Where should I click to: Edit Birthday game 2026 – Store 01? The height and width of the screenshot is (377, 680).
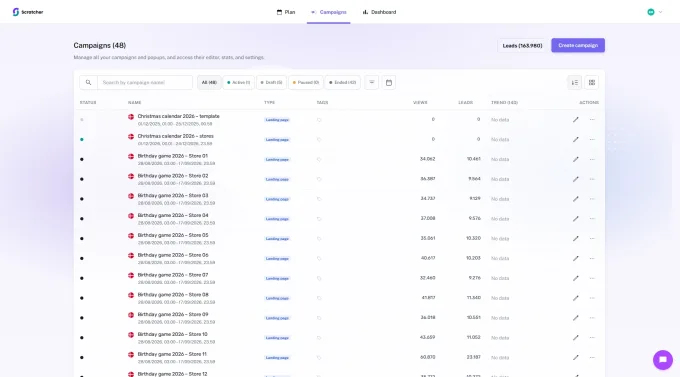point(575,159)
